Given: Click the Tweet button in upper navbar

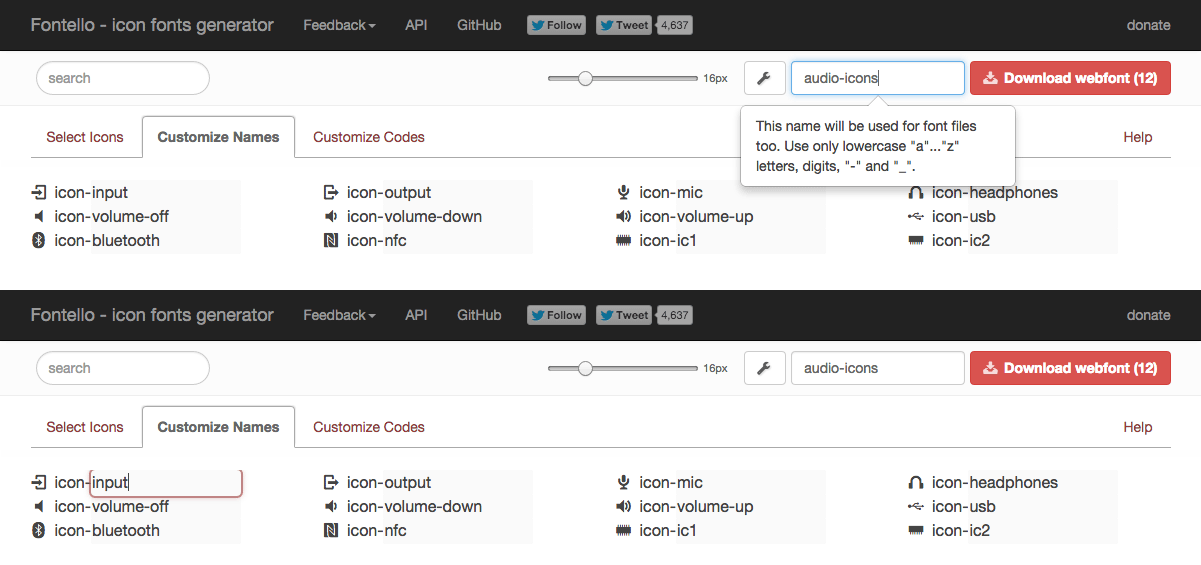Looking at the screenshot, I should pos(624,25).
